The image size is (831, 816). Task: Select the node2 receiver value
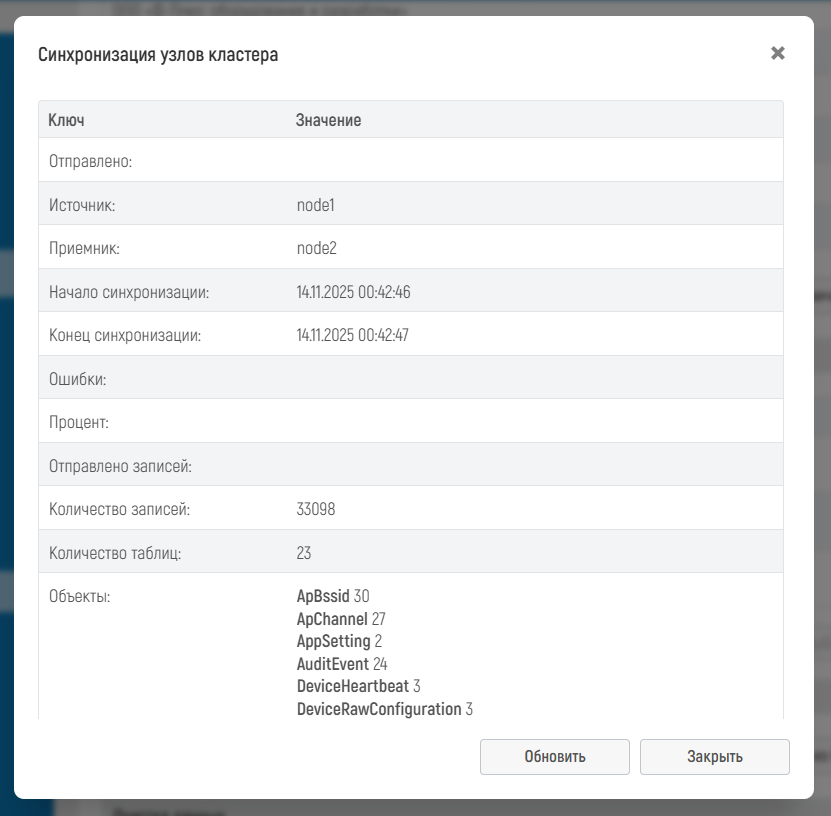pyautogui.click(x=316, y=248)
